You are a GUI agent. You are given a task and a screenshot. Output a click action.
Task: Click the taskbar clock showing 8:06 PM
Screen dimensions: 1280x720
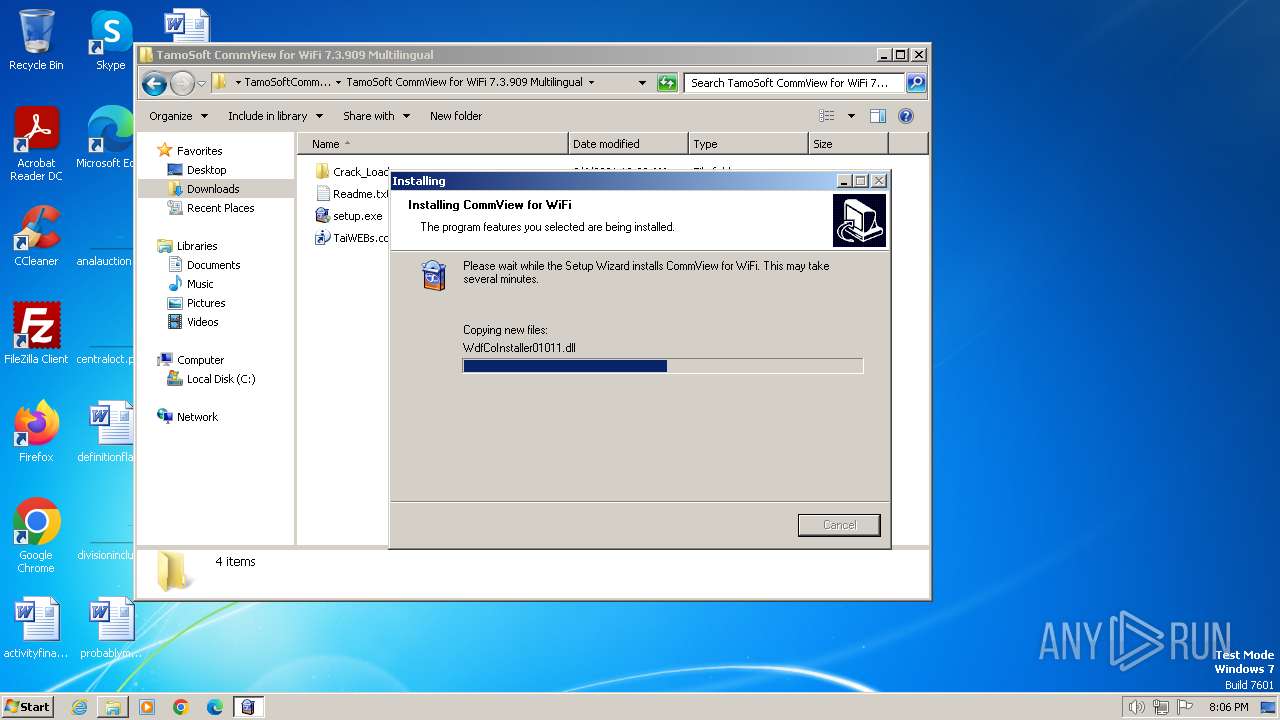coord(1228,707)
